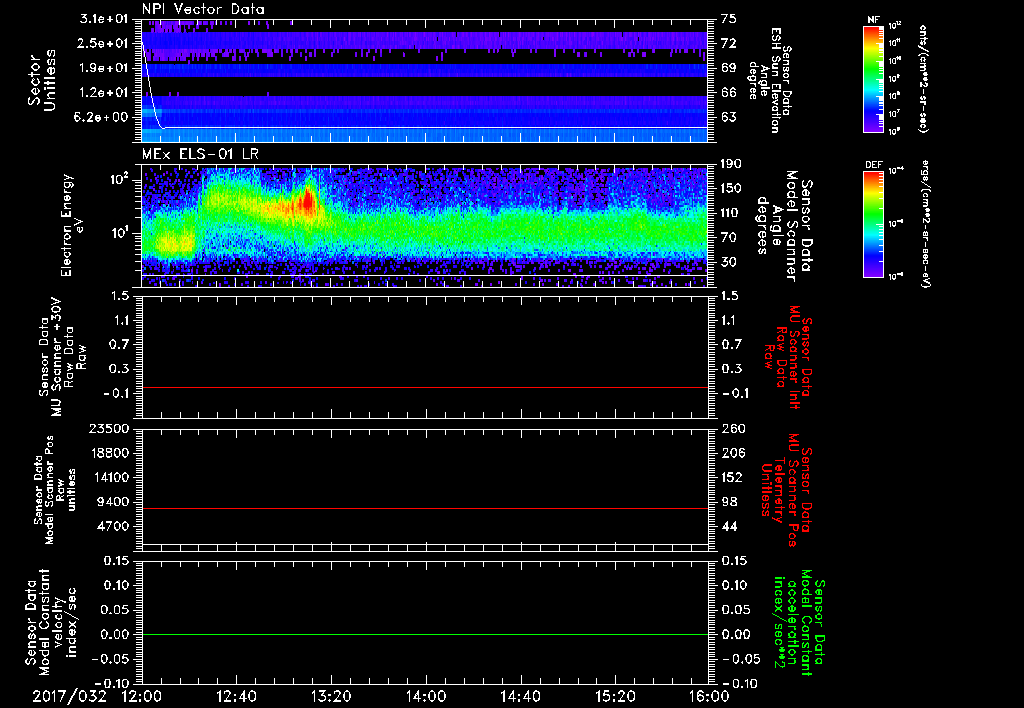Click the '152' telemetry axis value
This screenshot has height=708, width=1024.
click(731, 477)
